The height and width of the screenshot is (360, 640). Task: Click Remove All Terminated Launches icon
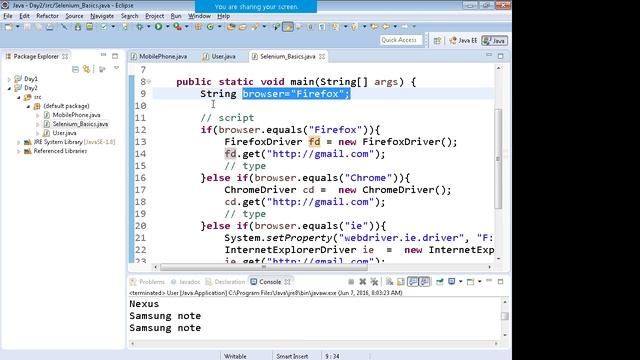(x=374, y=282)
